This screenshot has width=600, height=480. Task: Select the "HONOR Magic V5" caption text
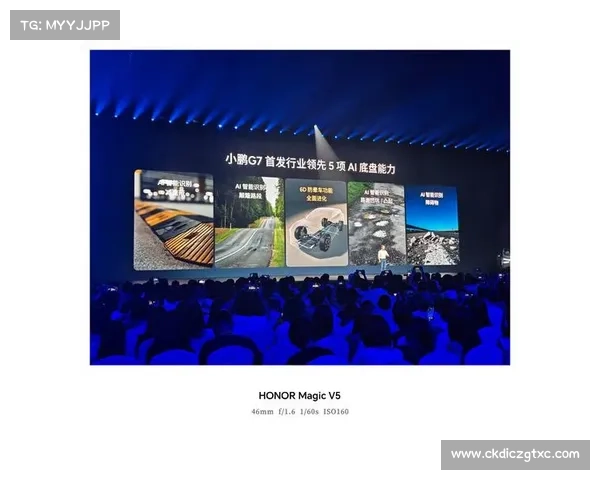[300, 395]
